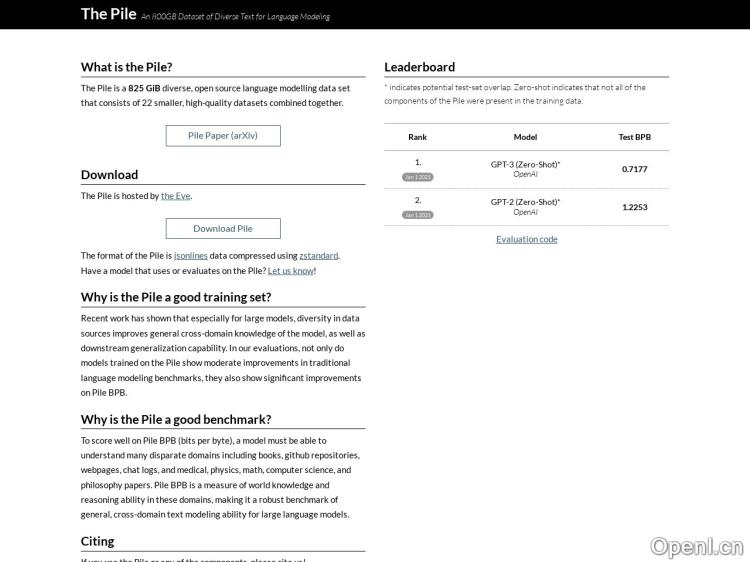Click the What is the Pile? heading
Screen dimensions: 750x562
[x=127, y=67]
